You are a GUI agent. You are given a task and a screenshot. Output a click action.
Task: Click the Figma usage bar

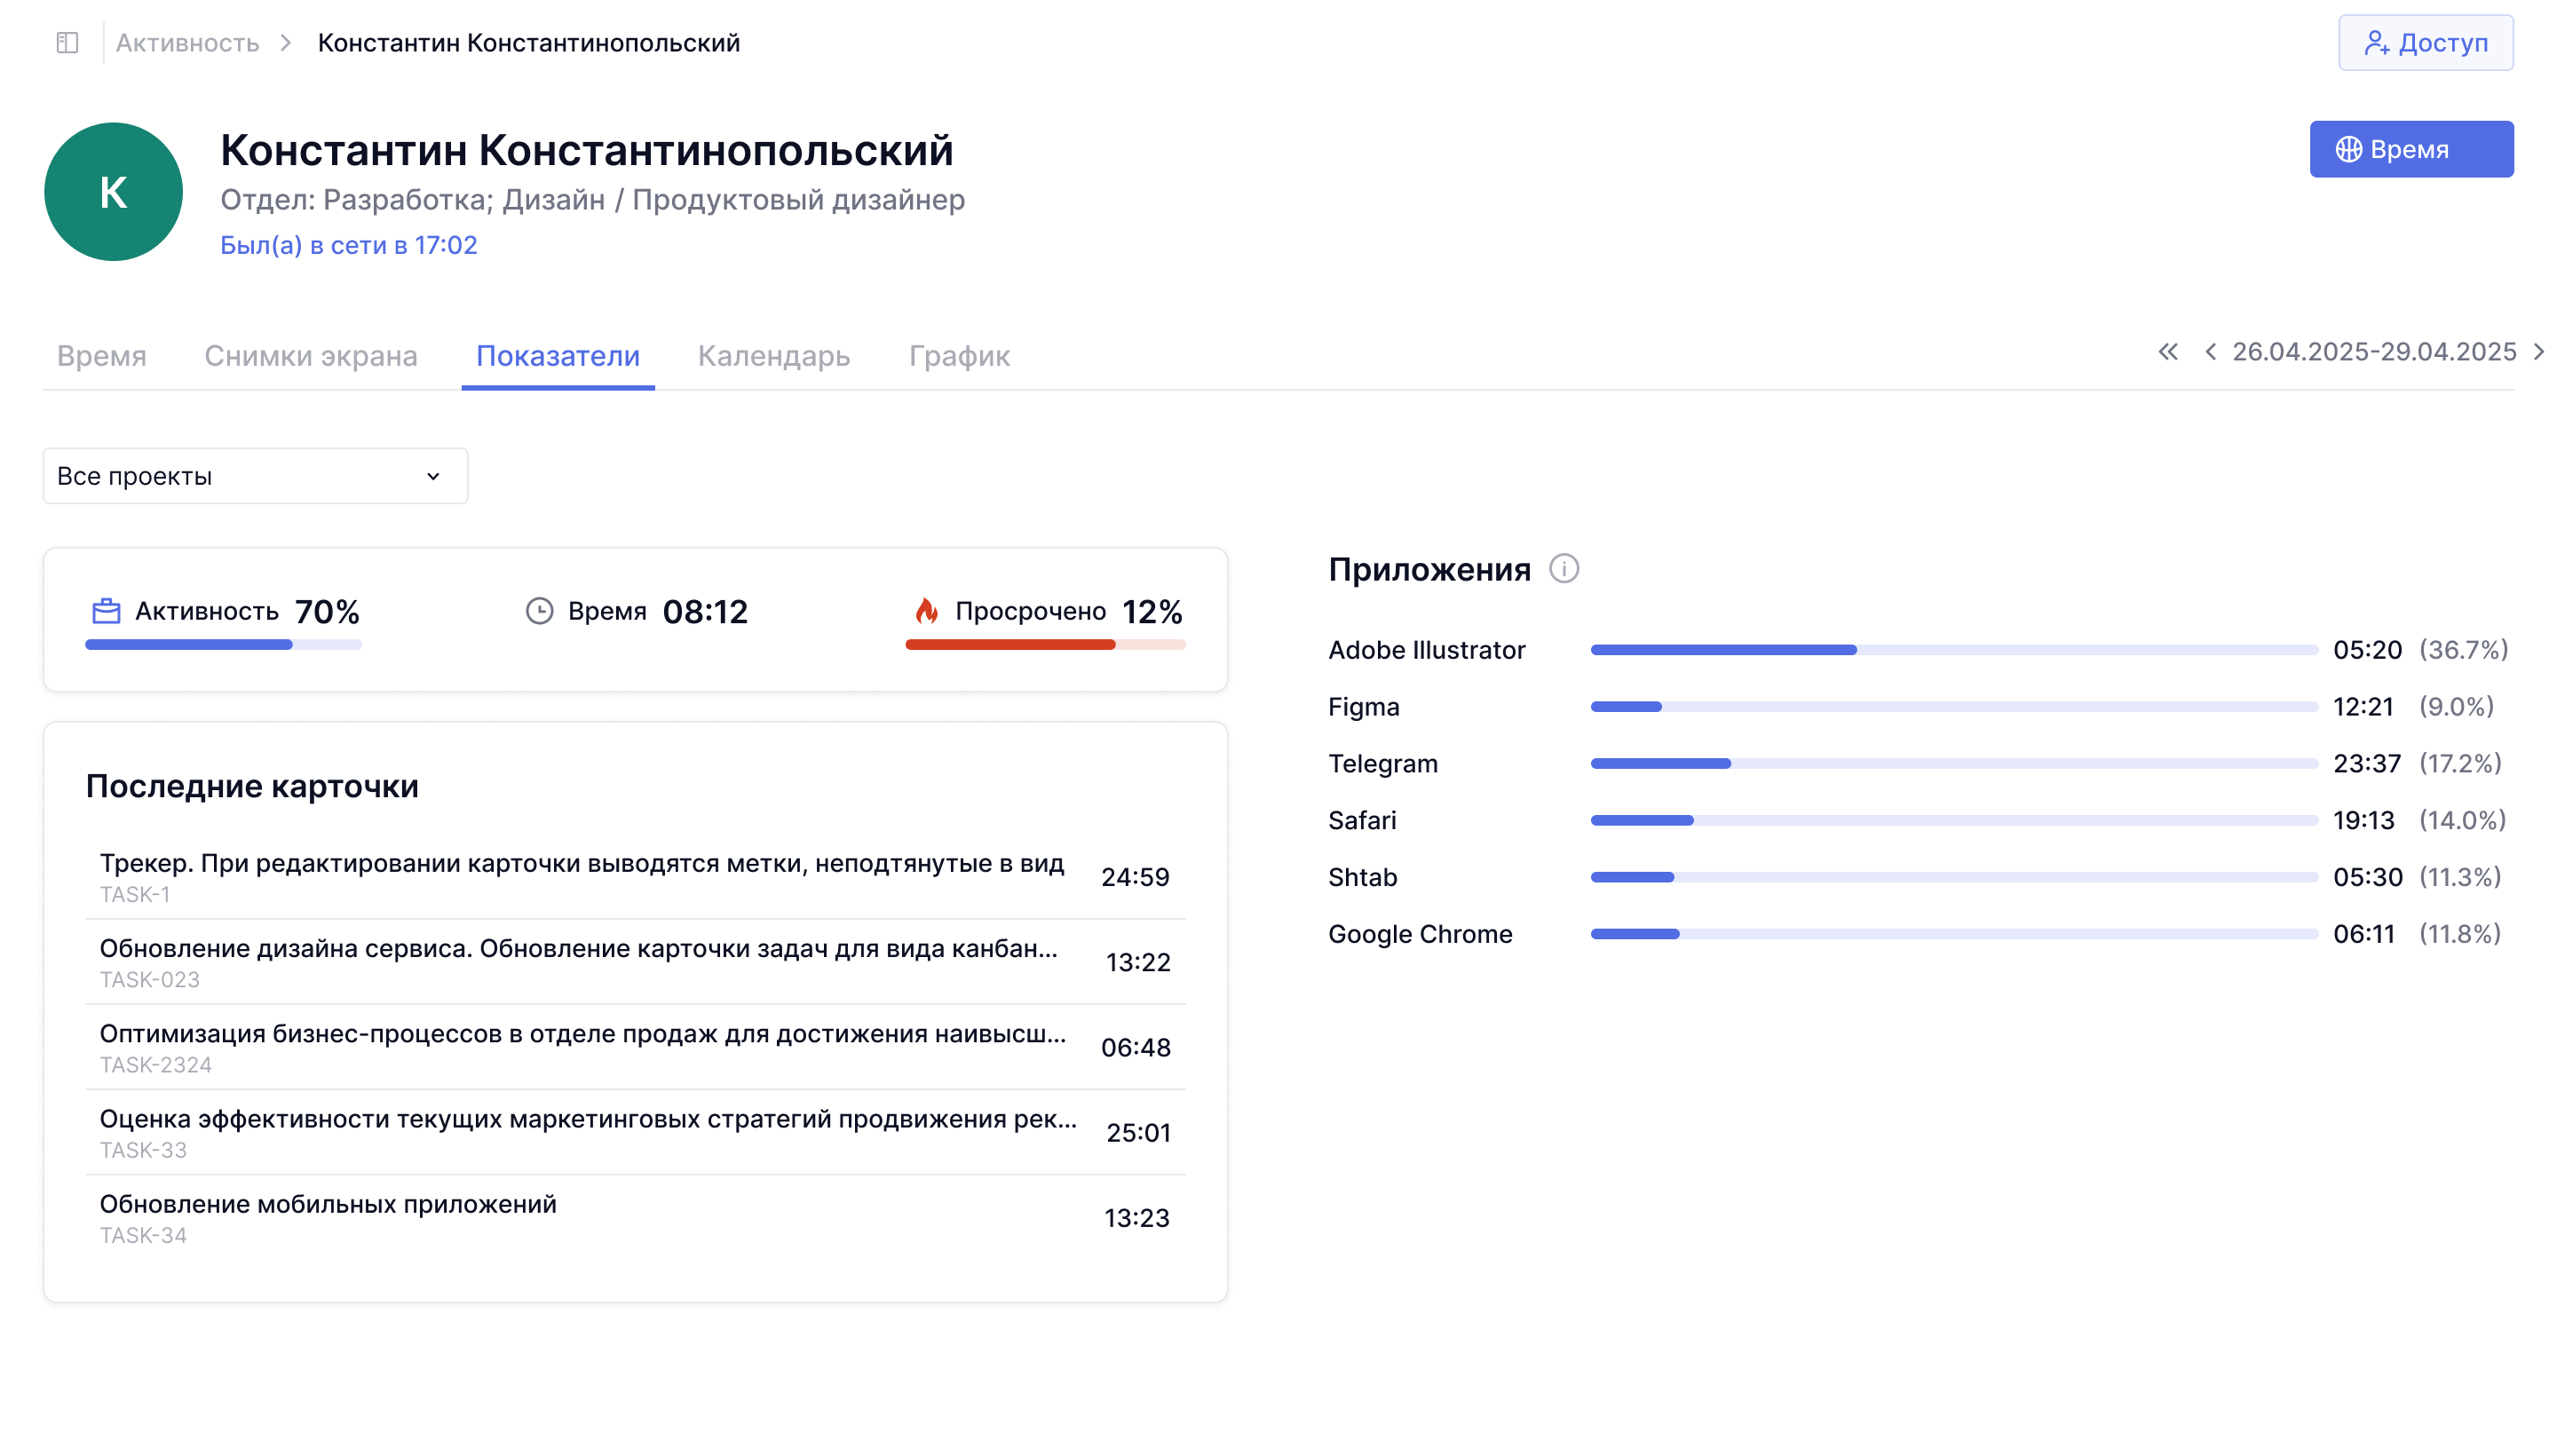click(1954, 707)
